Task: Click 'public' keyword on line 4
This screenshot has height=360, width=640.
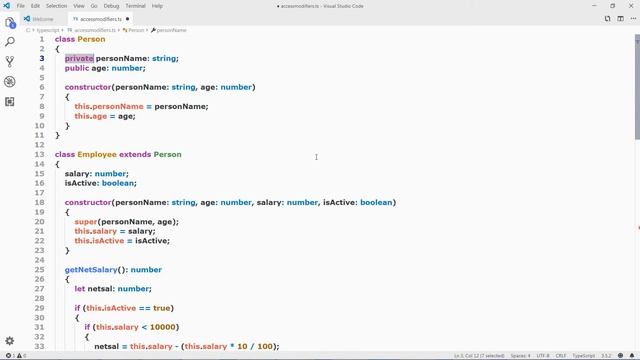Action: click(77, 68)
